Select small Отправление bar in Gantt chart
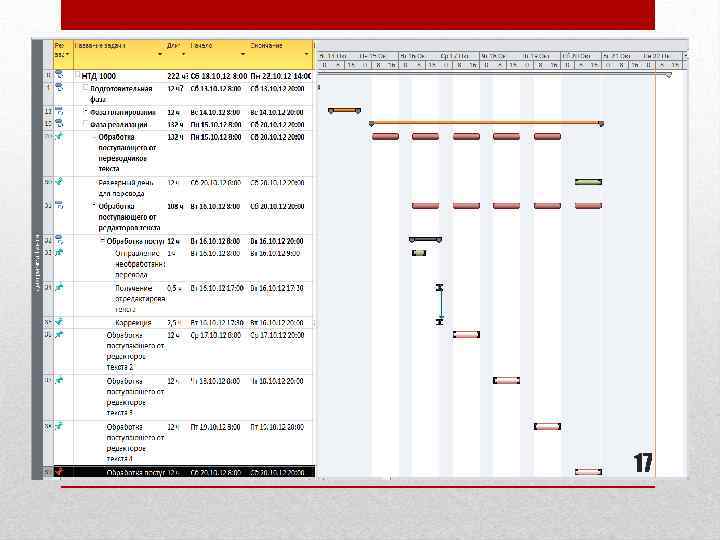The width and height of the screenshot is (720, 540). [419, 253]
